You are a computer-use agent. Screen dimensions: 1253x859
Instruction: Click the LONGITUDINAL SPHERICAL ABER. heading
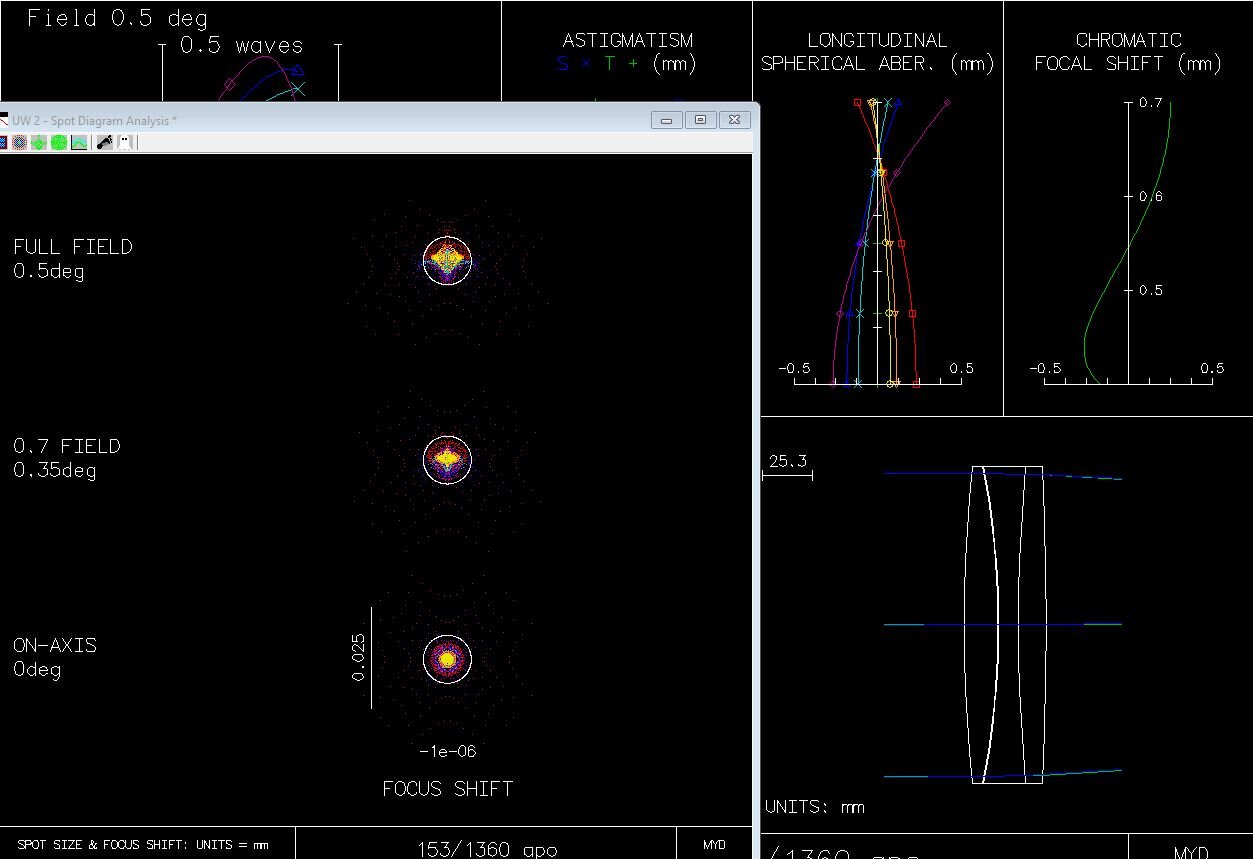click(x=877, y=52)
